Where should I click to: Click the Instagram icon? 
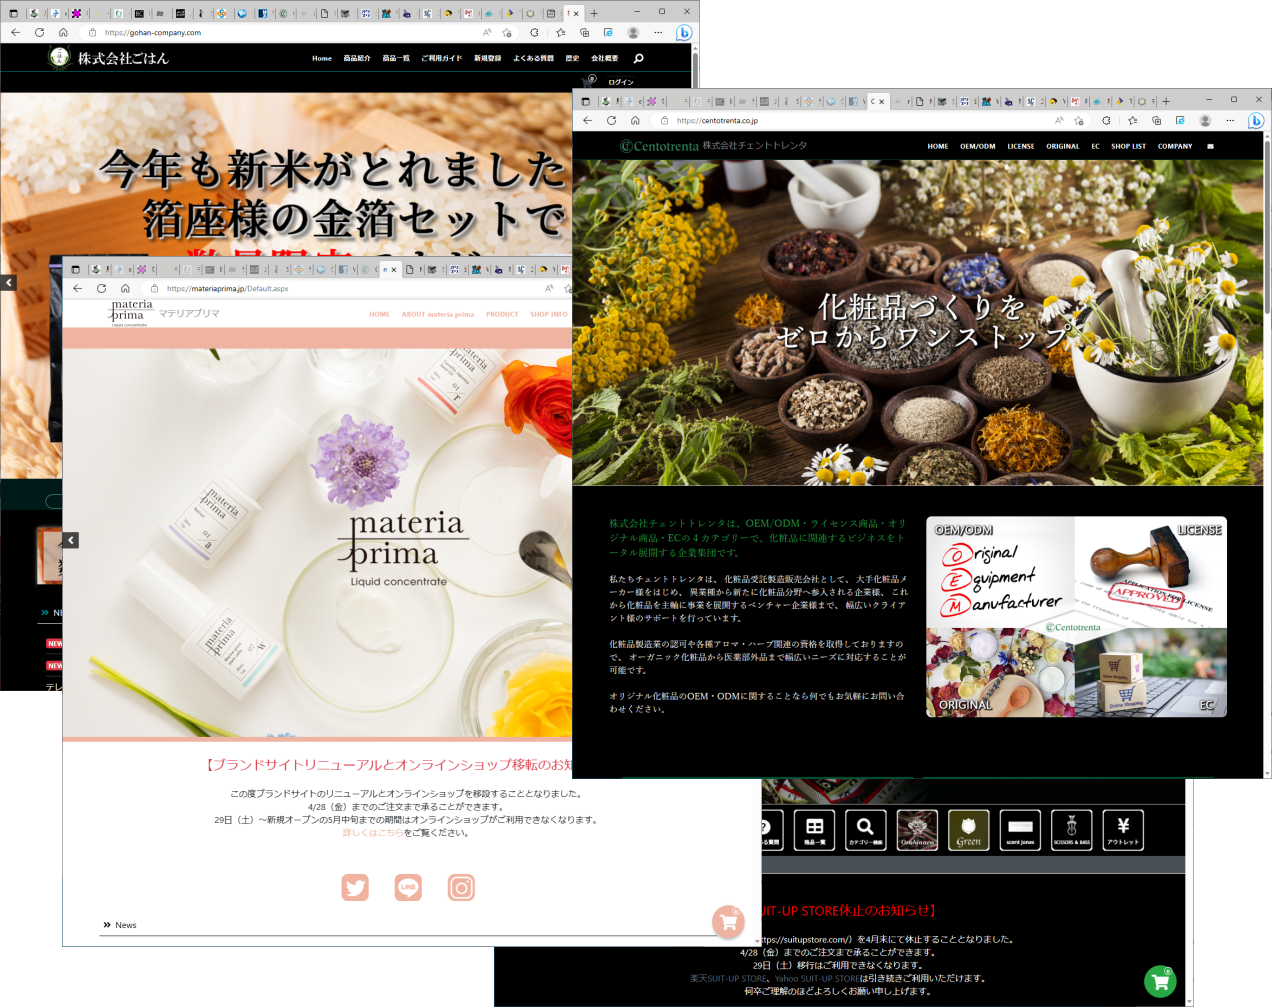pos(461,887)
